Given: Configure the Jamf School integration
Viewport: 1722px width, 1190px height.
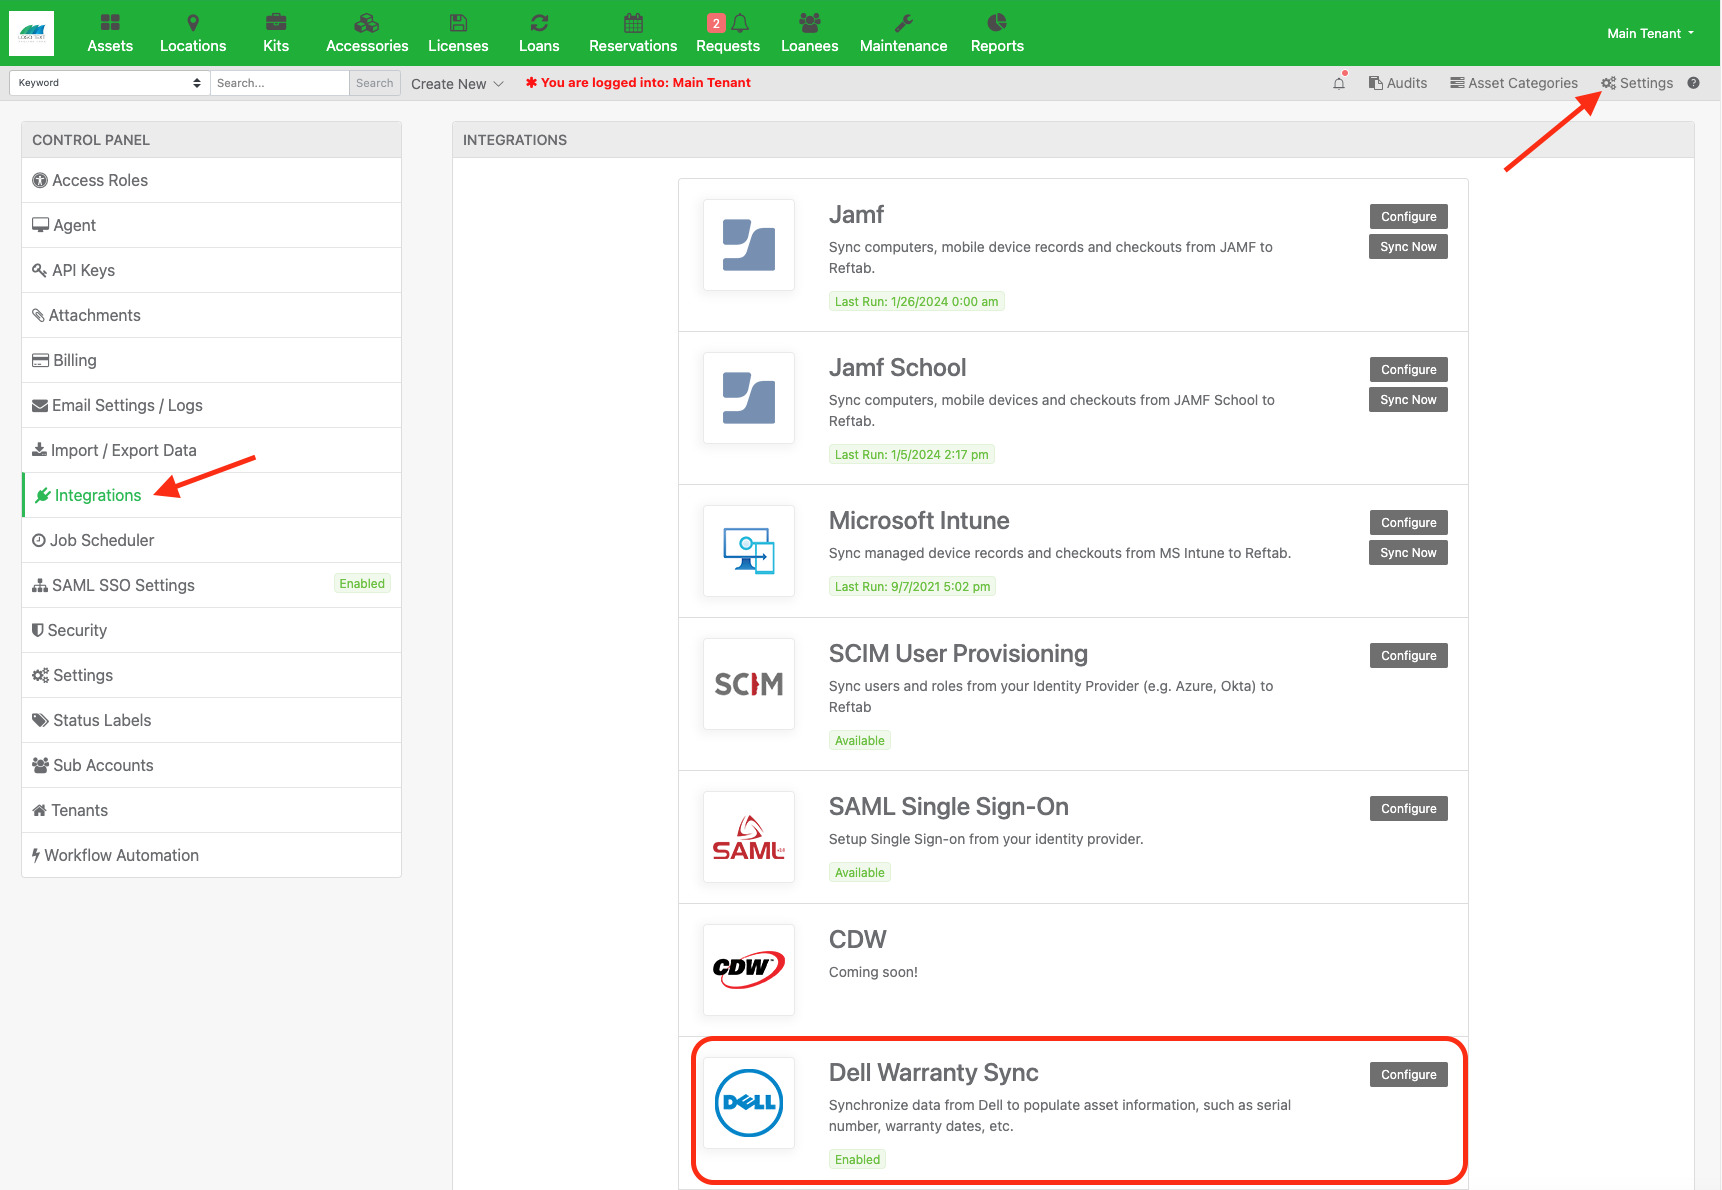Looking at the screenshot, I should click(1408, 370).
